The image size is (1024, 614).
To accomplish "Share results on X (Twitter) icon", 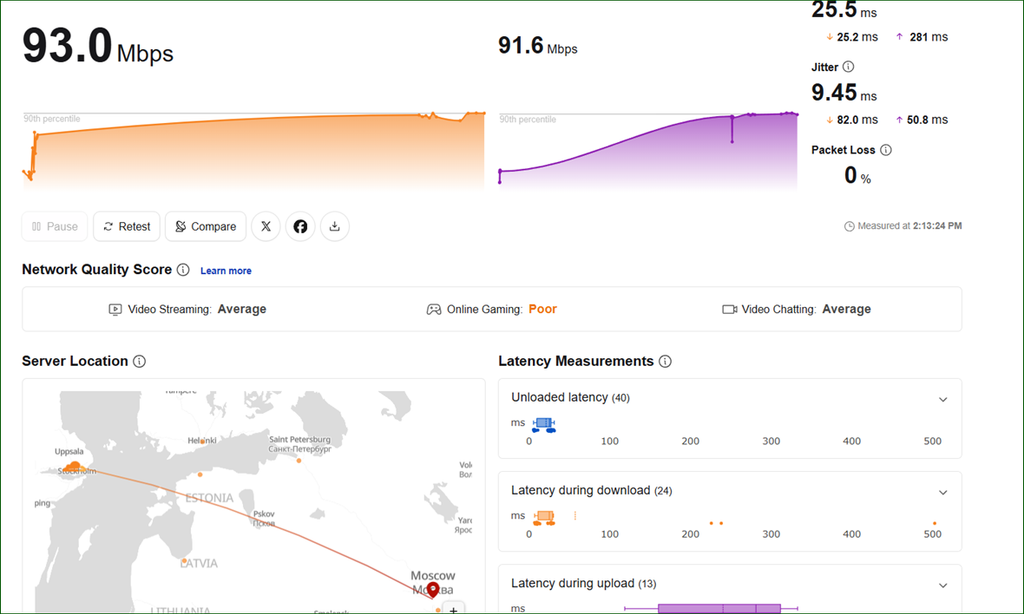I will (266, 227).
